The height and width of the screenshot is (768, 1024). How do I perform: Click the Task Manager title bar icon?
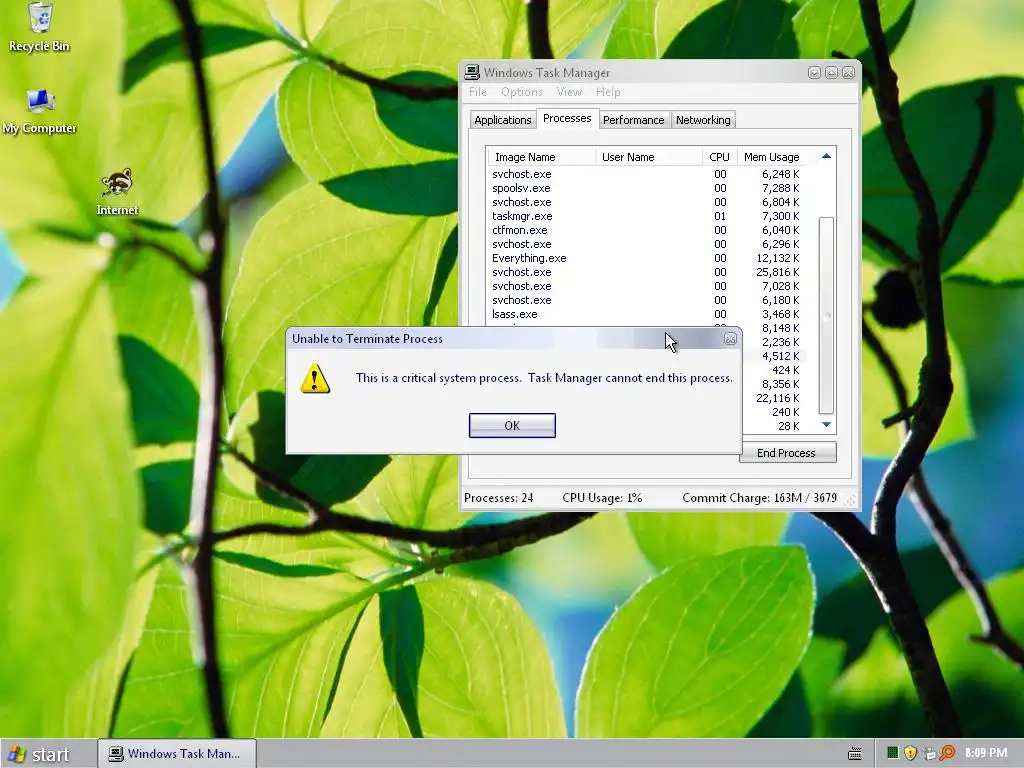pos(472,72)
